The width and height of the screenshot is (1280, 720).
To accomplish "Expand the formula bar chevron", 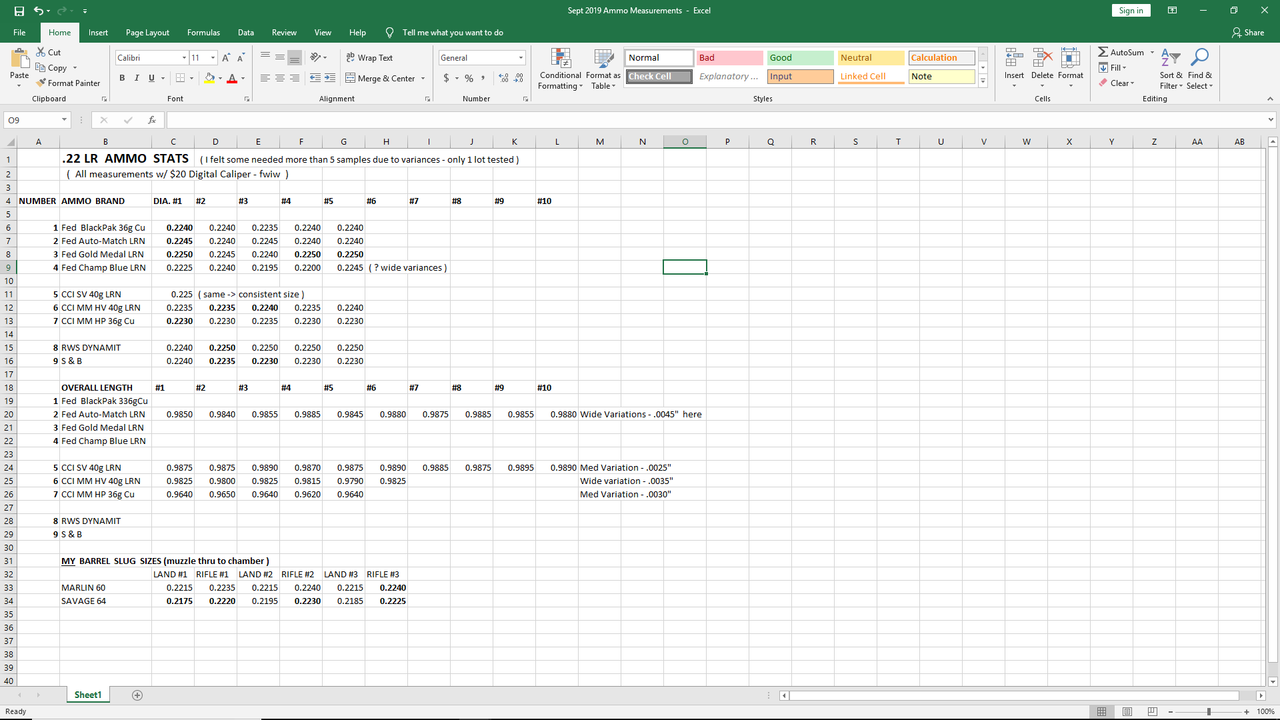I will click(x=1271, y=120).
